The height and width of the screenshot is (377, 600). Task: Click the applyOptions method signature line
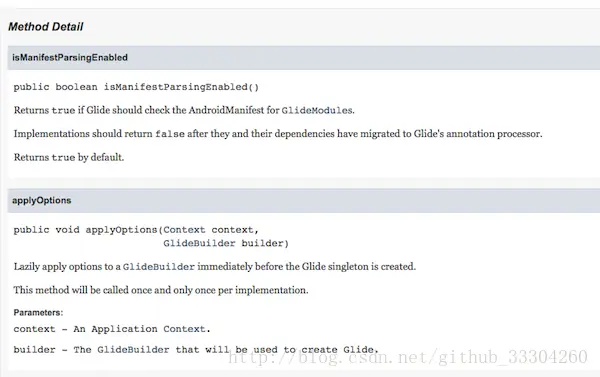click(x=136, y=230)
